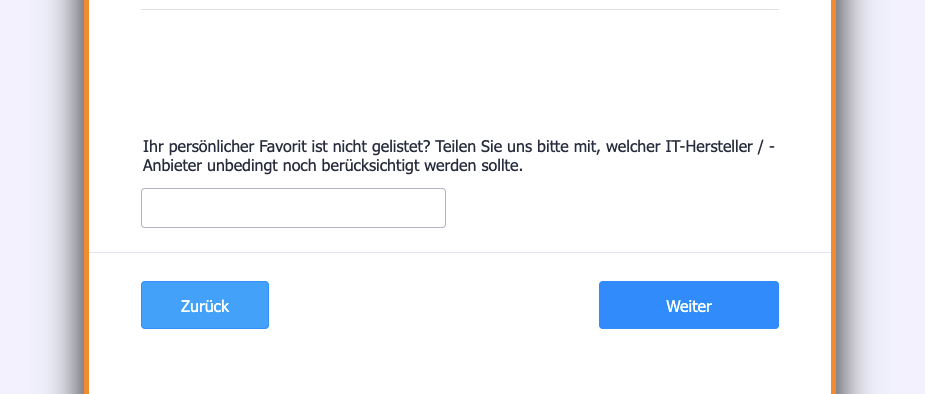Viewport: 925px width, 394px height.
Task: Click empty white space between Zurück and Weiter
Action: pyautogui.click(x=434, y=305)
